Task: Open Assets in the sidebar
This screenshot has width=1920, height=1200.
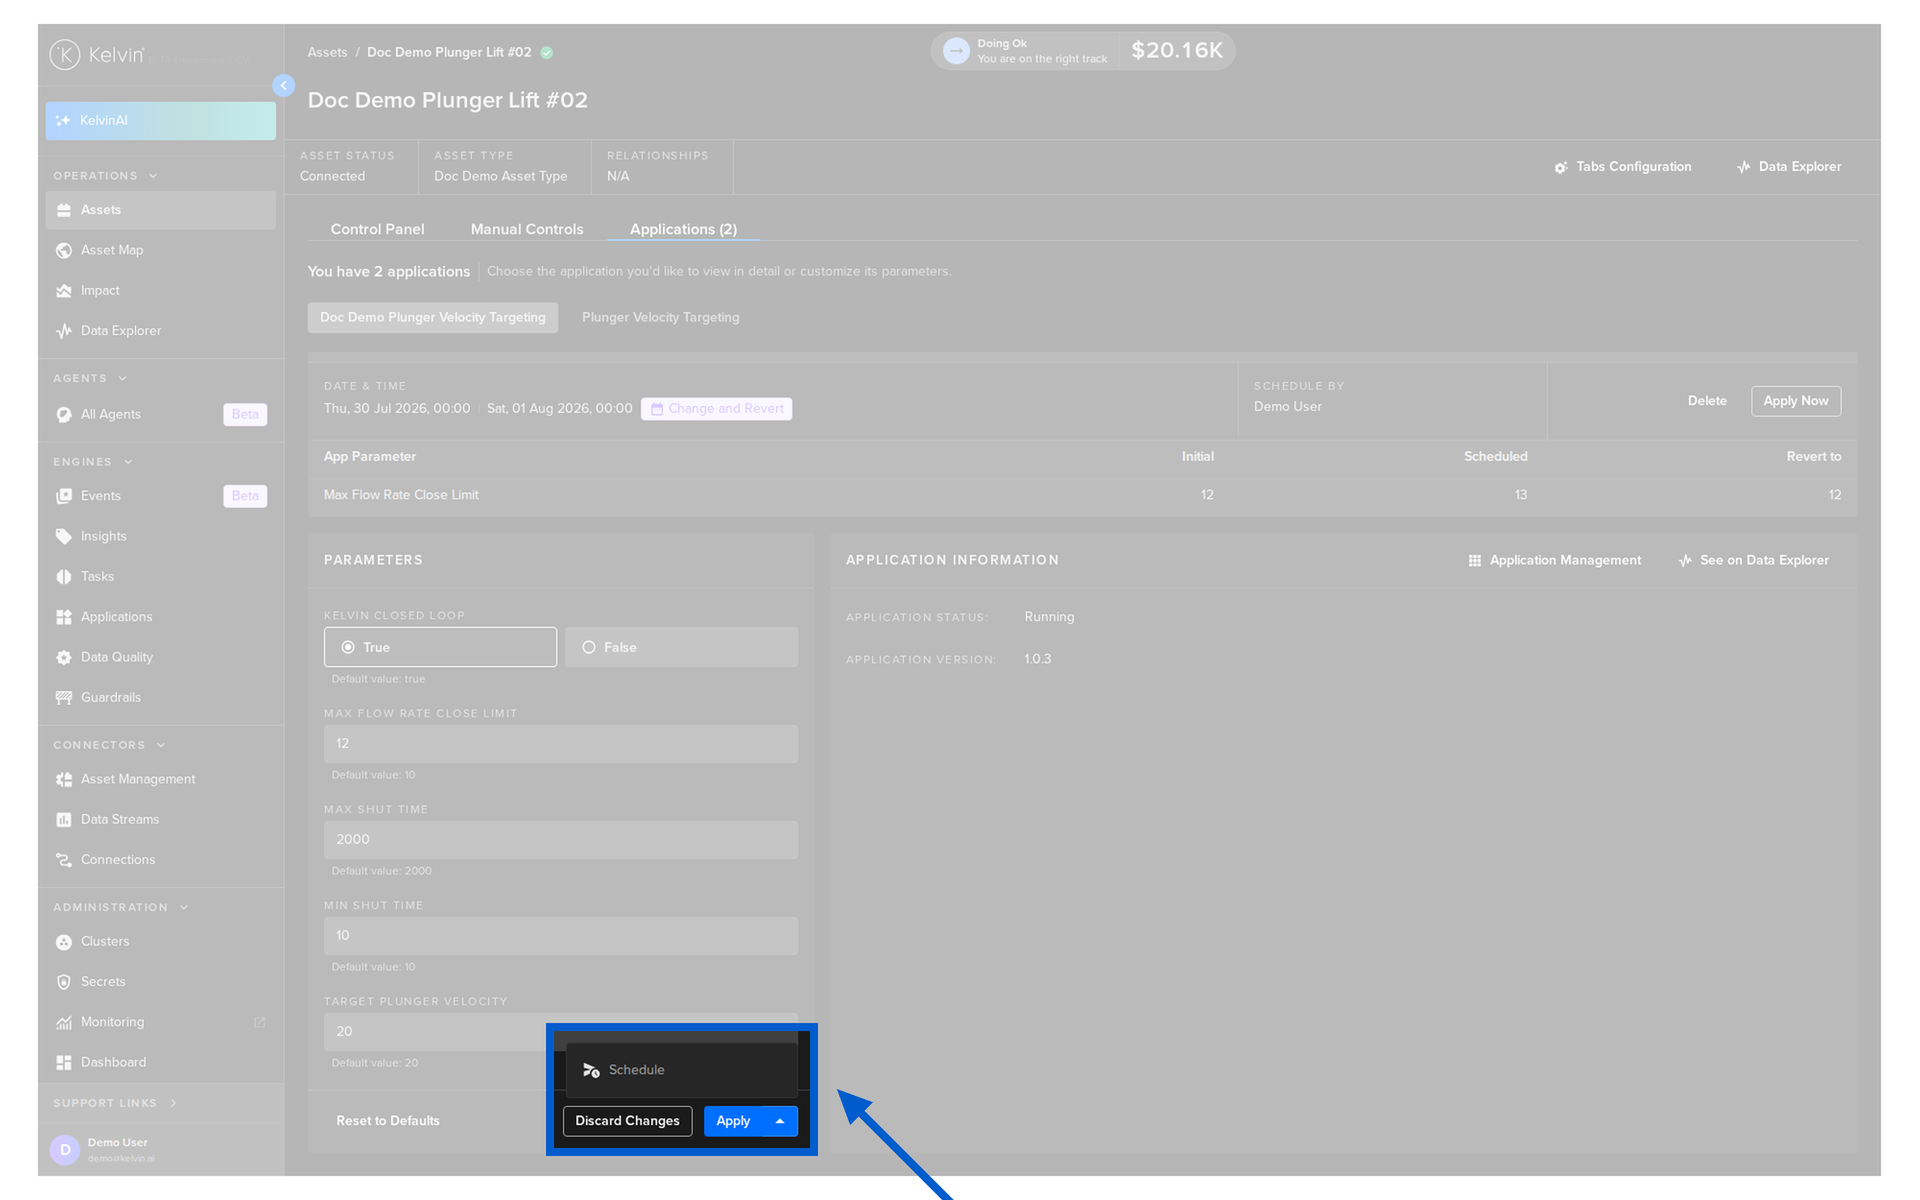Action: 160,210
